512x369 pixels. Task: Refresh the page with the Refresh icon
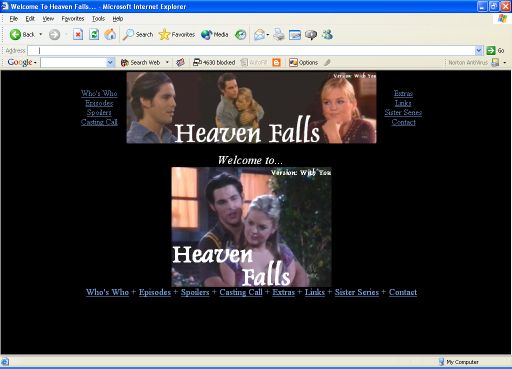pyautogui.click(x=94, y=34)
